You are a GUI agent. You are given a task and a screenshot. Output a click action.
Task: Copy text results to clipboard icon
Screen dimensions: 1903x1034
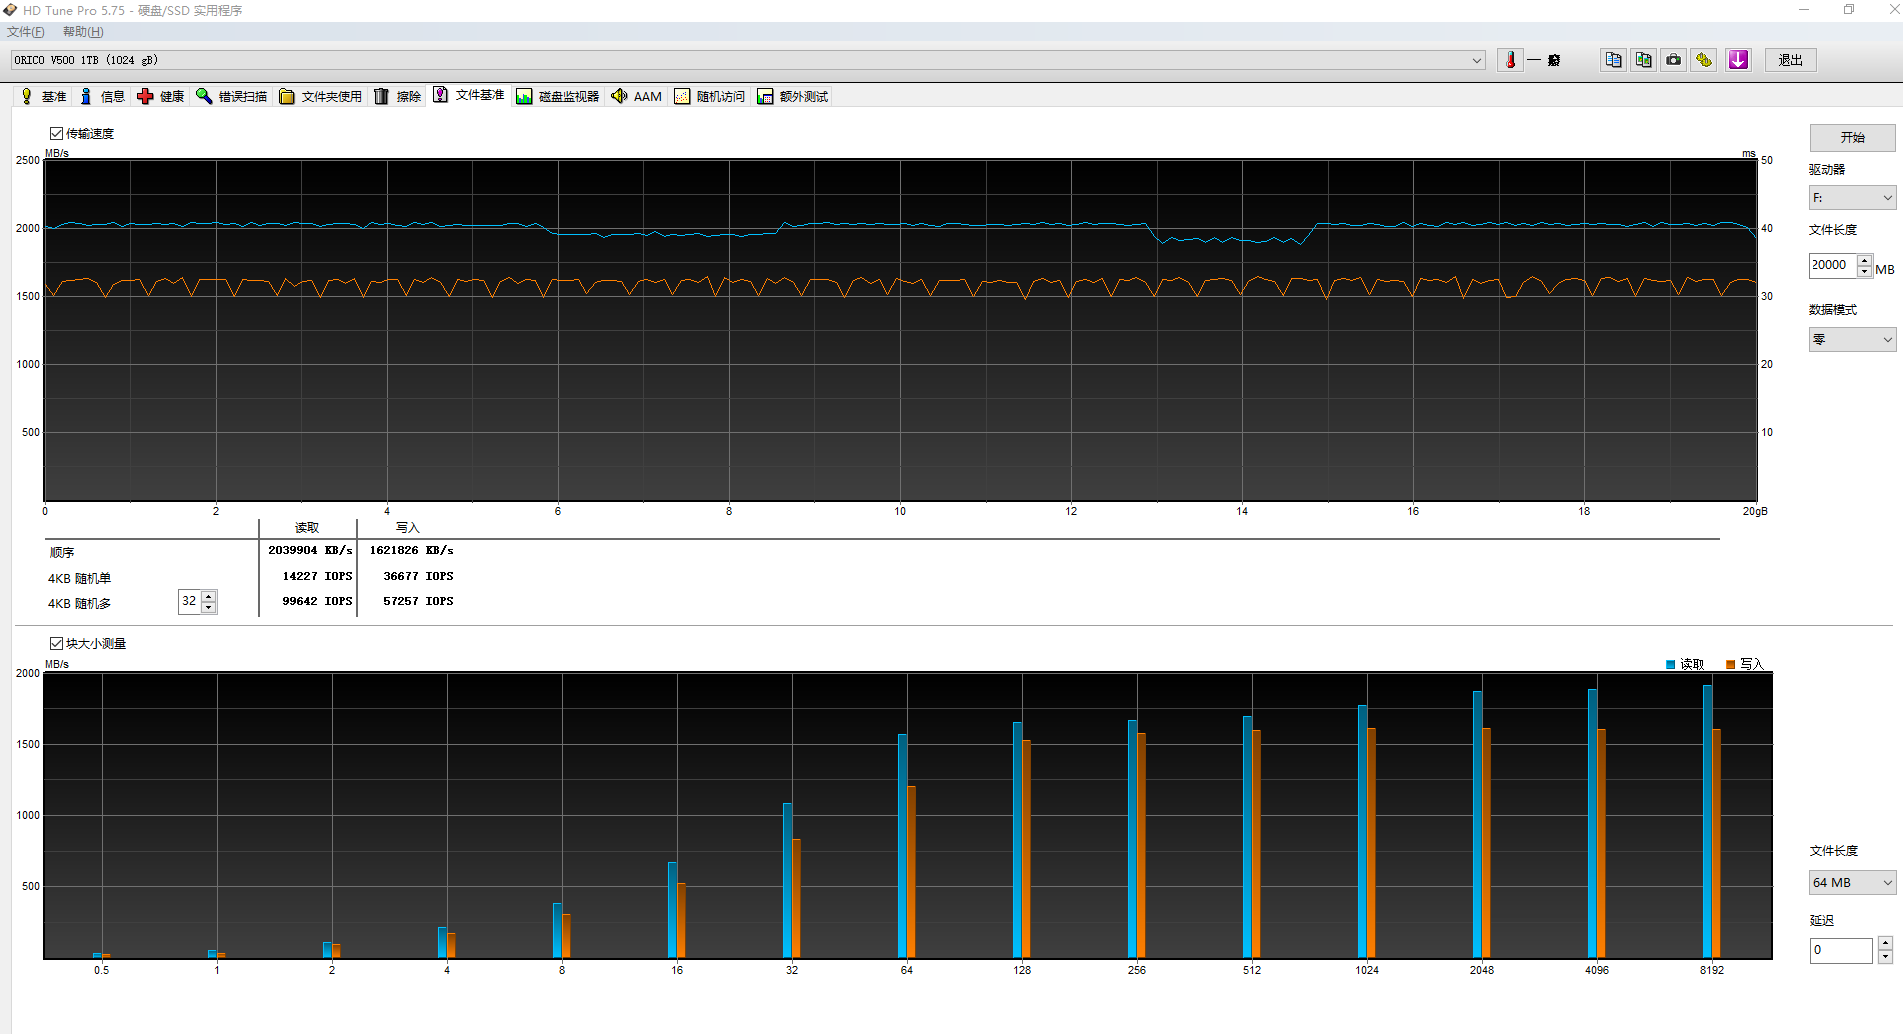coord(1613,60)
